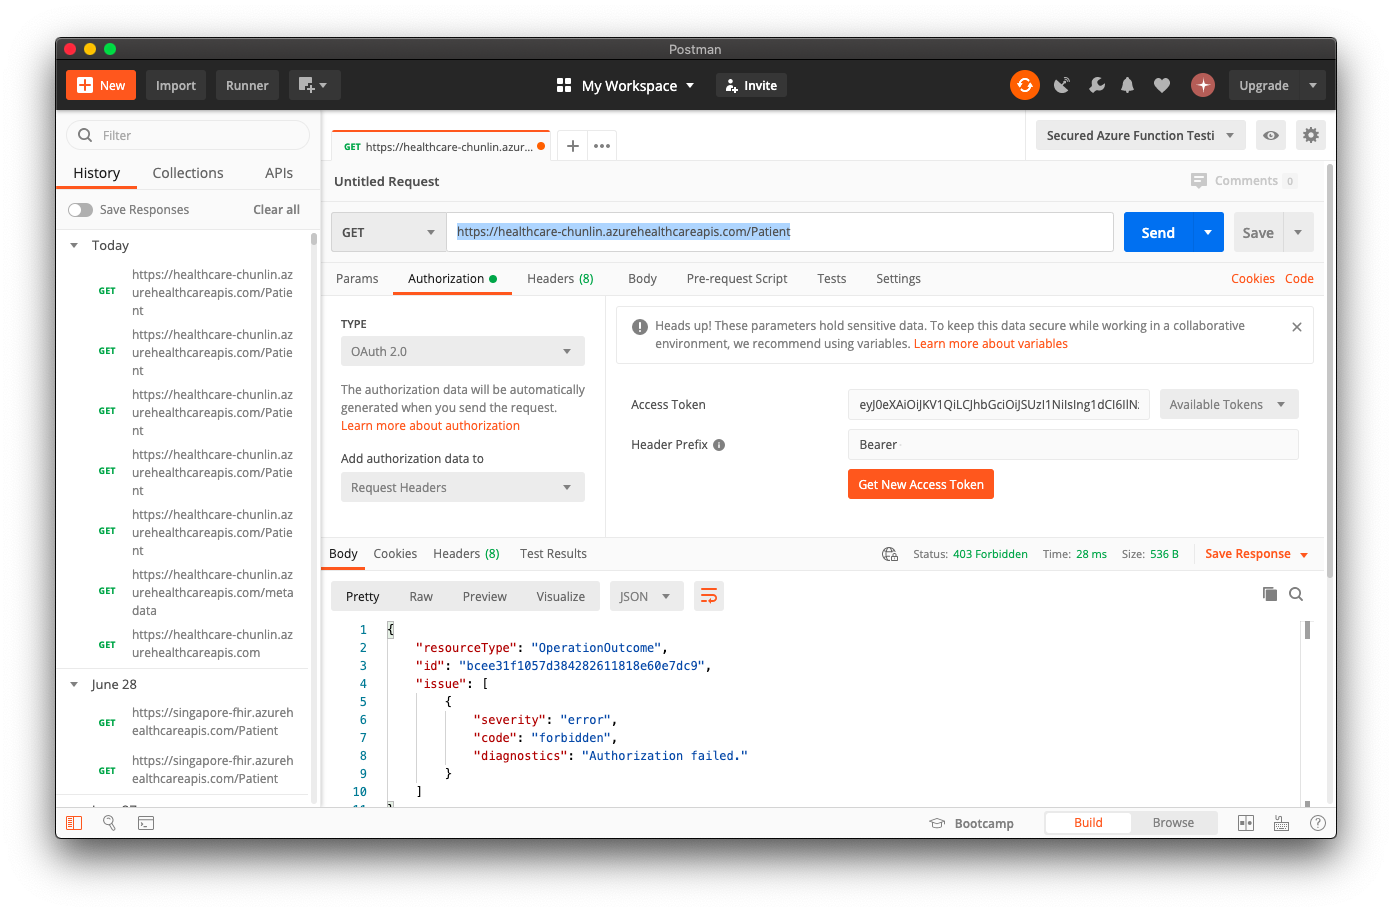Open the Send button dropdown arrow
This screenshot has width=1392, height=912.
point(1207,232)
